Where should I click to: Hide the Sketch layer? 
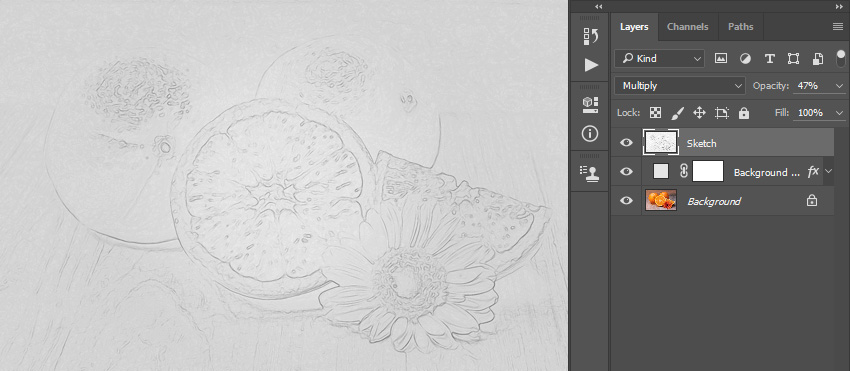pyautogui.click(x=626, y=143)
